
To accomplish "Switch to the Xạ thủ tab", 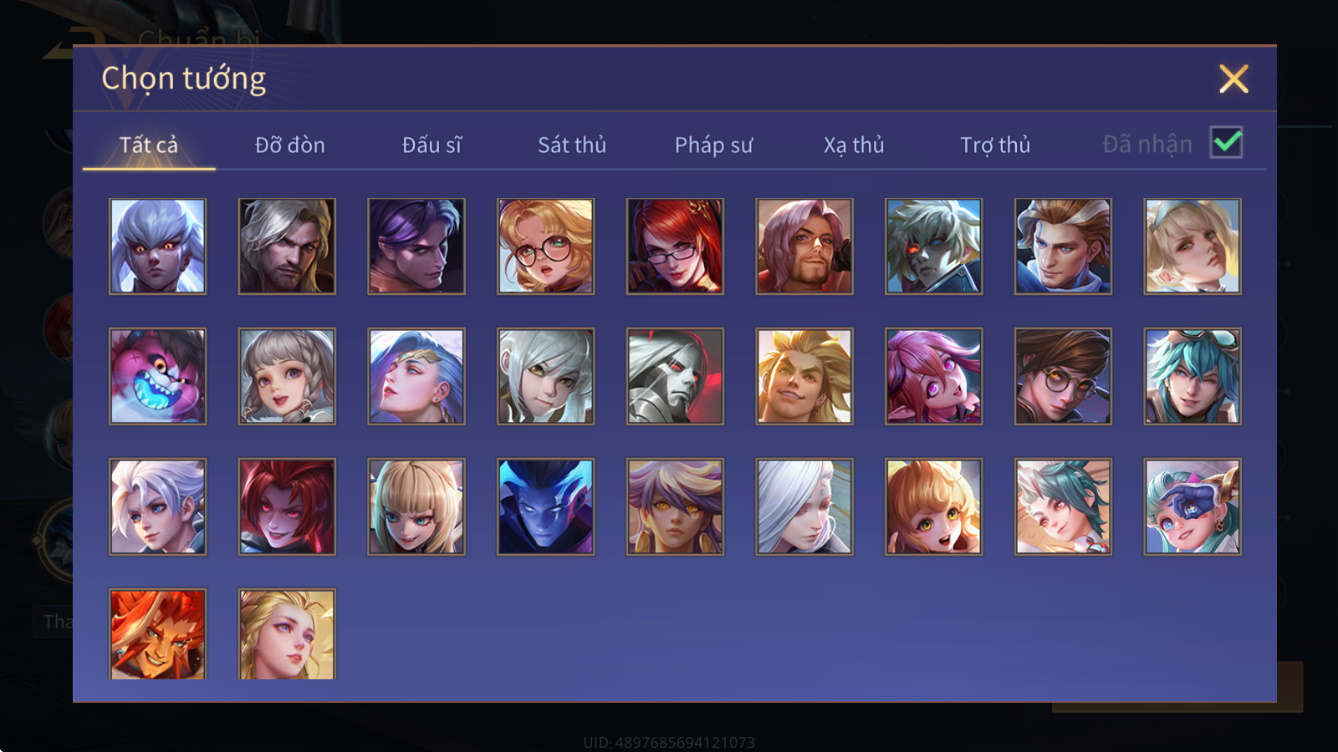I will (x=854, y=145).
